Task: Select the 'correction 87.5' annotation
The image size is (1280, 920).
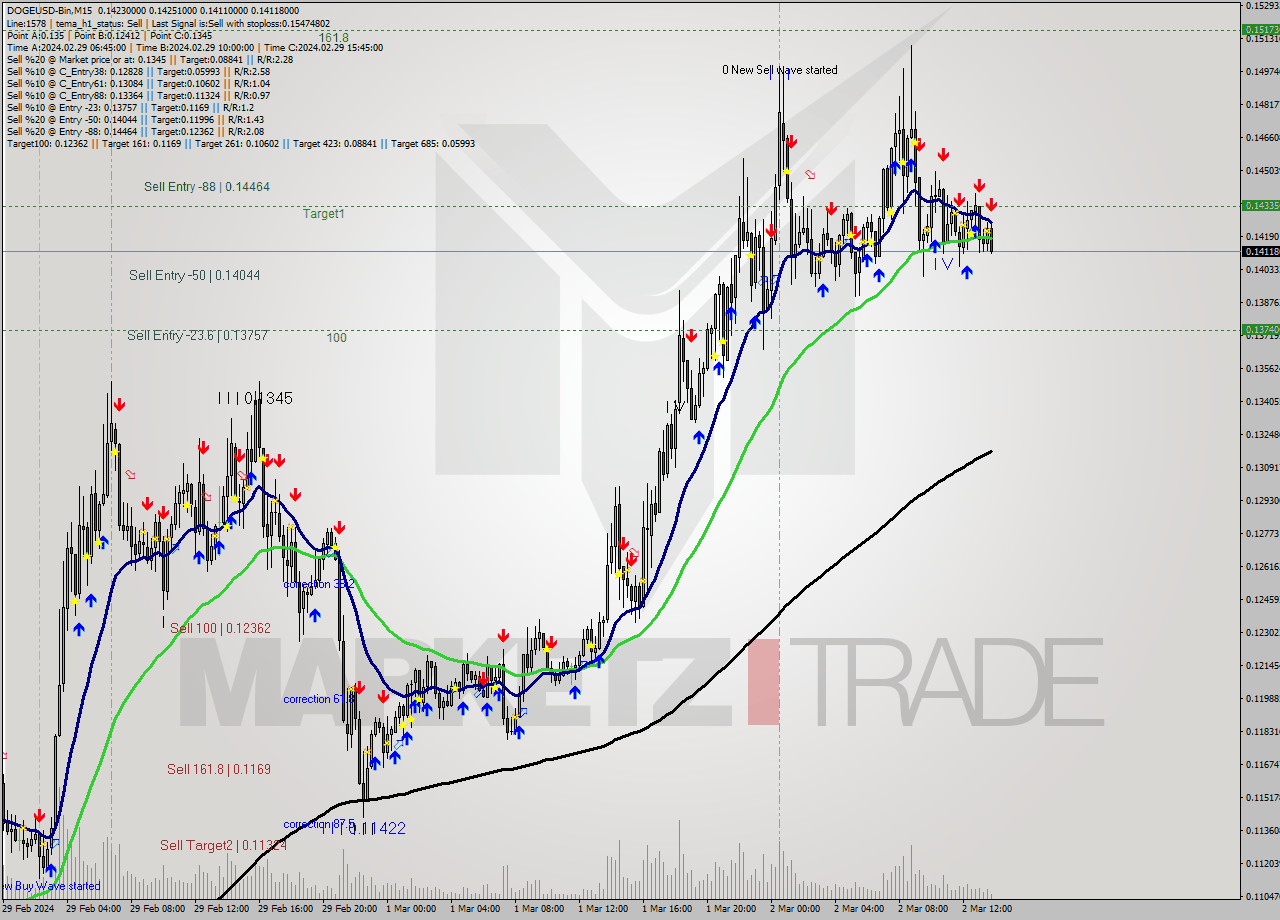Action: pyautogui.click(x=319, y=825)
